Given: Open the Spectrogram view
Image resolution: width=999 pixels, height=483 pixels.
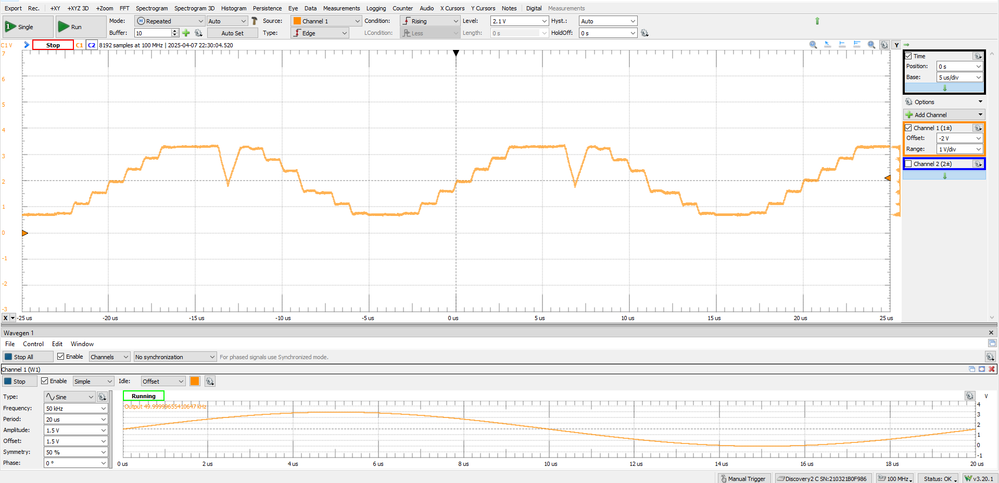Looking at the screenshot, I should click(x=152, y=8).
